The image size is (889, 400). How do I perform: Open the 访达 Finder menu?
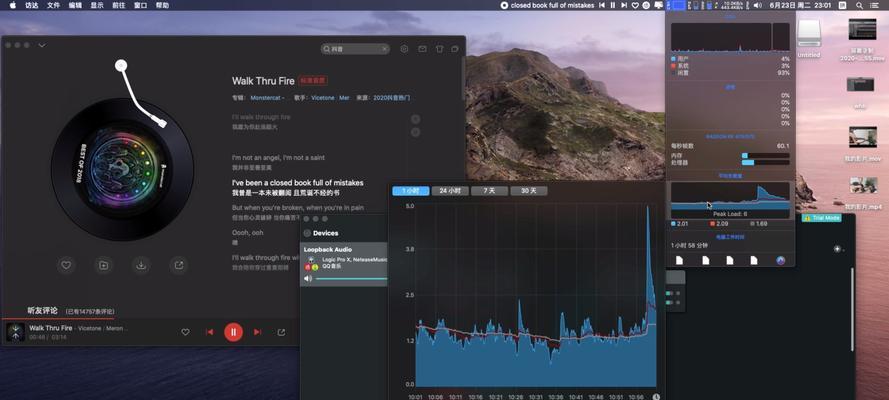[x=32, y=5]
